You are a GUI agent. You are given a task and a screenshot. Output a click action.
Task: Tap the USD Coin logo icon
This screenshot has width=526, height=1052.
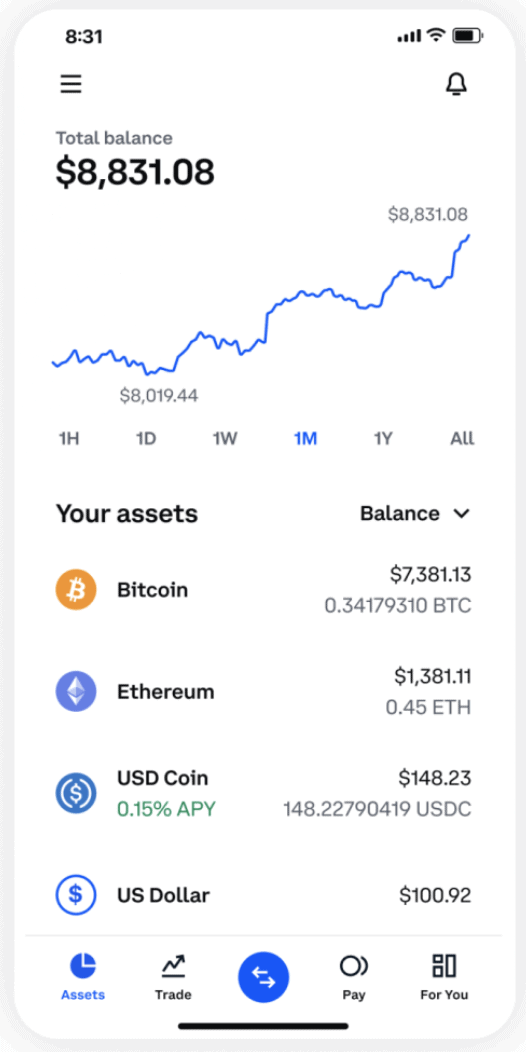(x=76, y=793)
